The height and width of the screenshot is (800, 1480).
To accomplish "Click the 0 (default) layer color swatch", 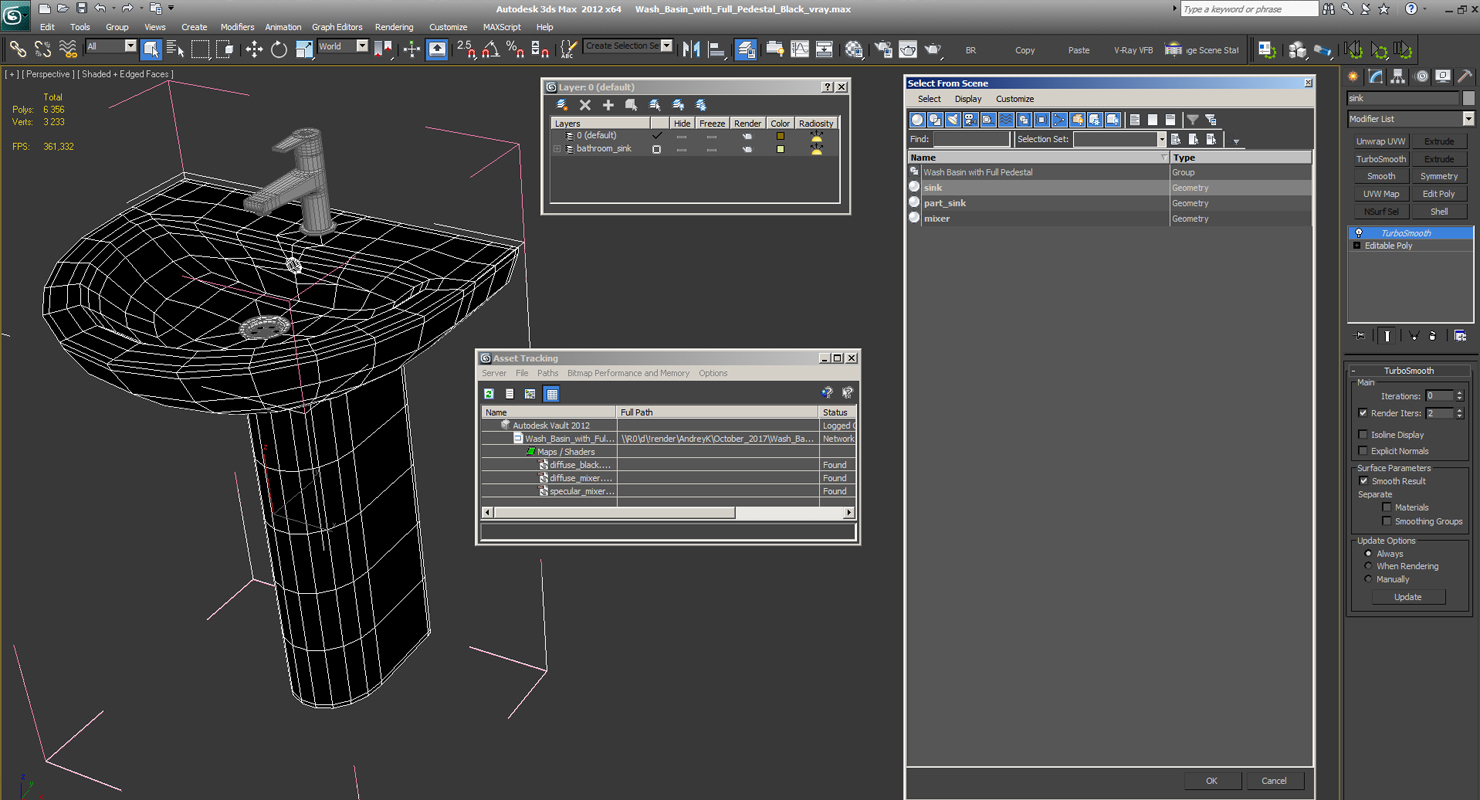I will click(780, 136).
